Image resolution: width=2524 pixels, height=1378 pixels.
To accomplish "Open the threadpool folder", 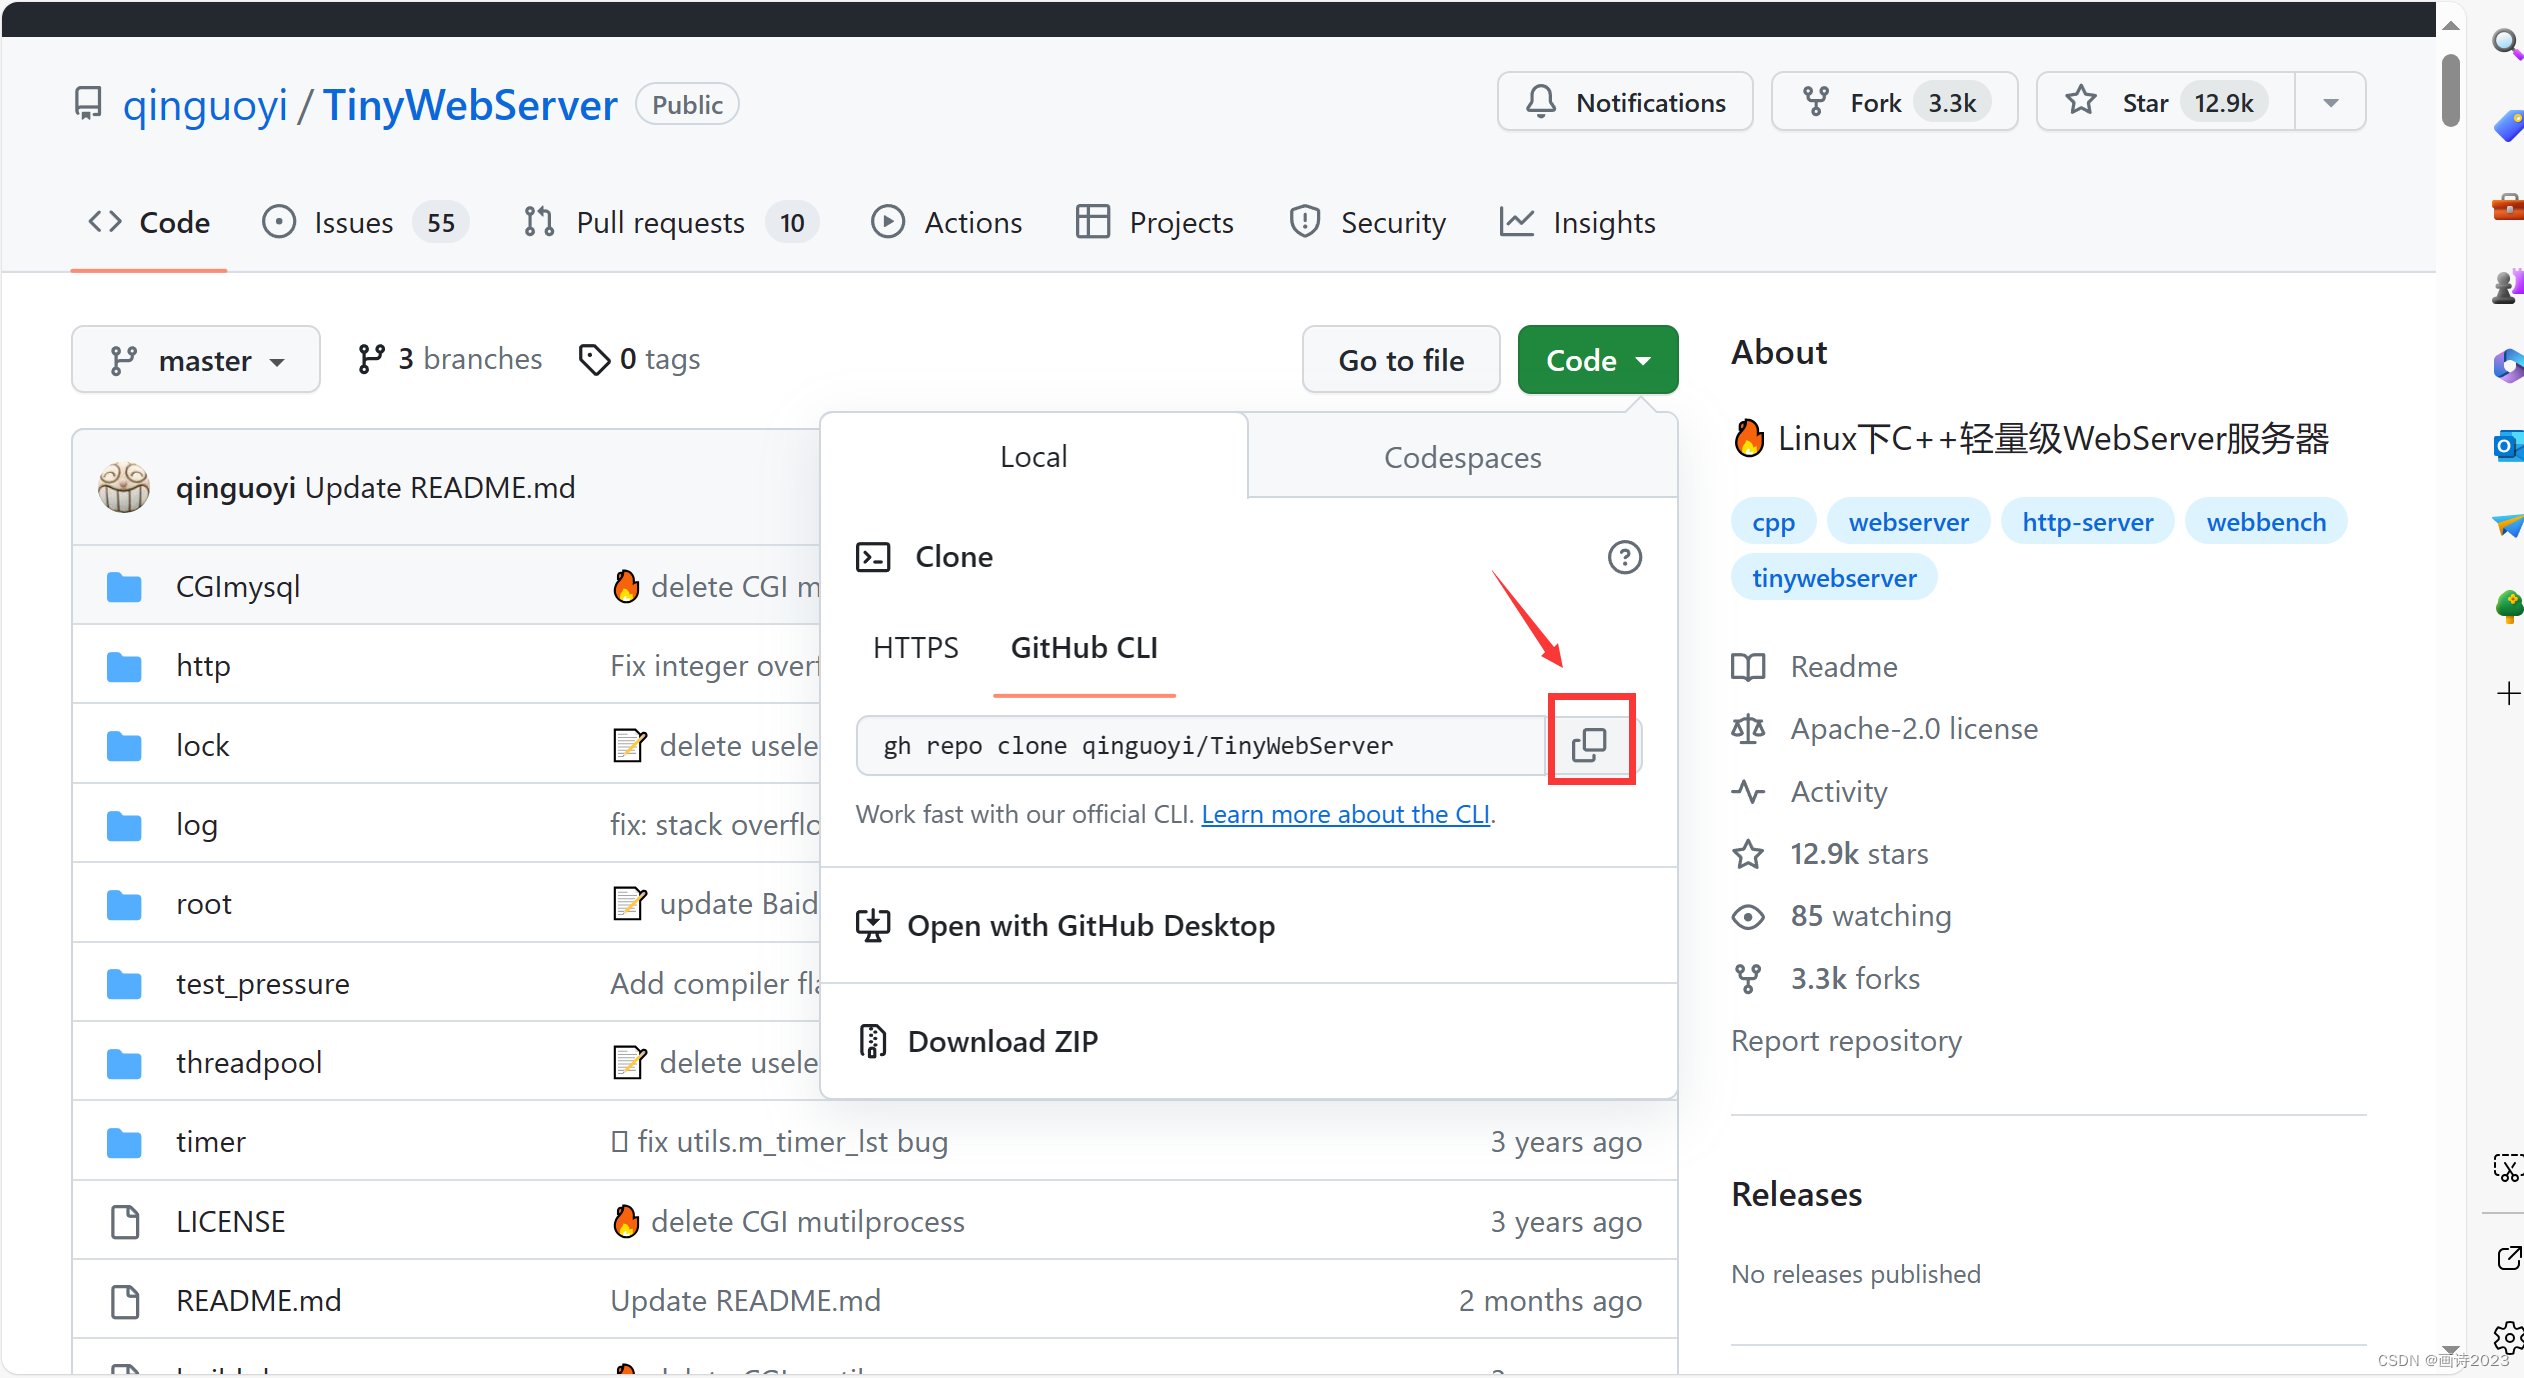I will tap(249, 1062).
